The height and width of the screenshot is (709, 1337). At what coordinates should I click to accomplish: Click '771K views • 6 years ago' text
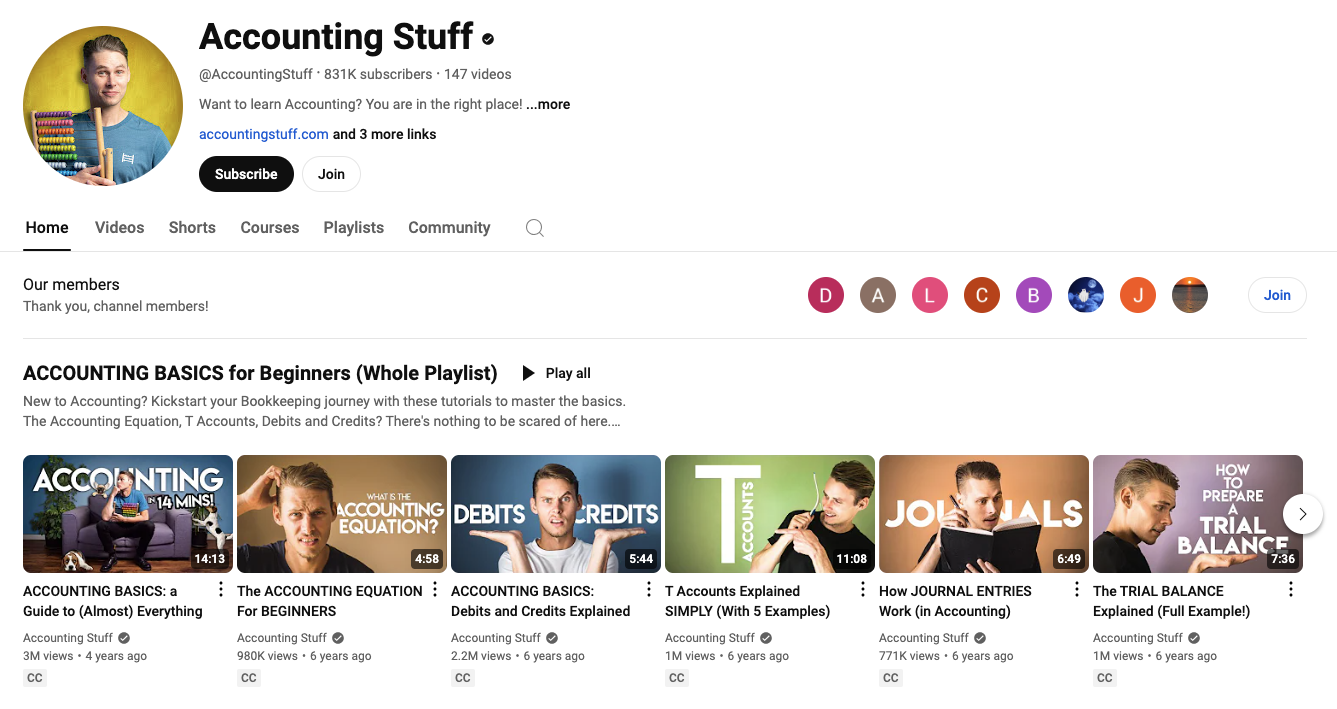point(946,656)
